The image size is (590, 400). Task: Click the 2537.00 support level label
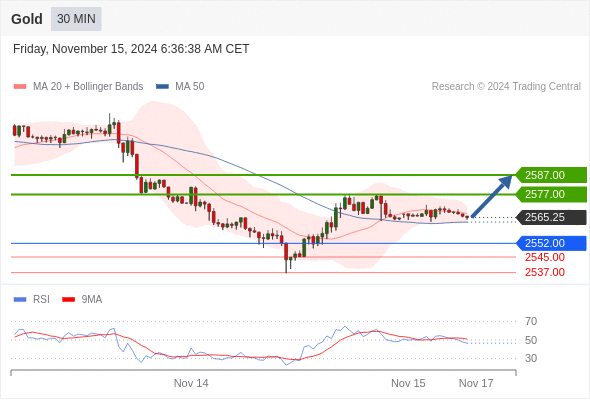[544, 272]
